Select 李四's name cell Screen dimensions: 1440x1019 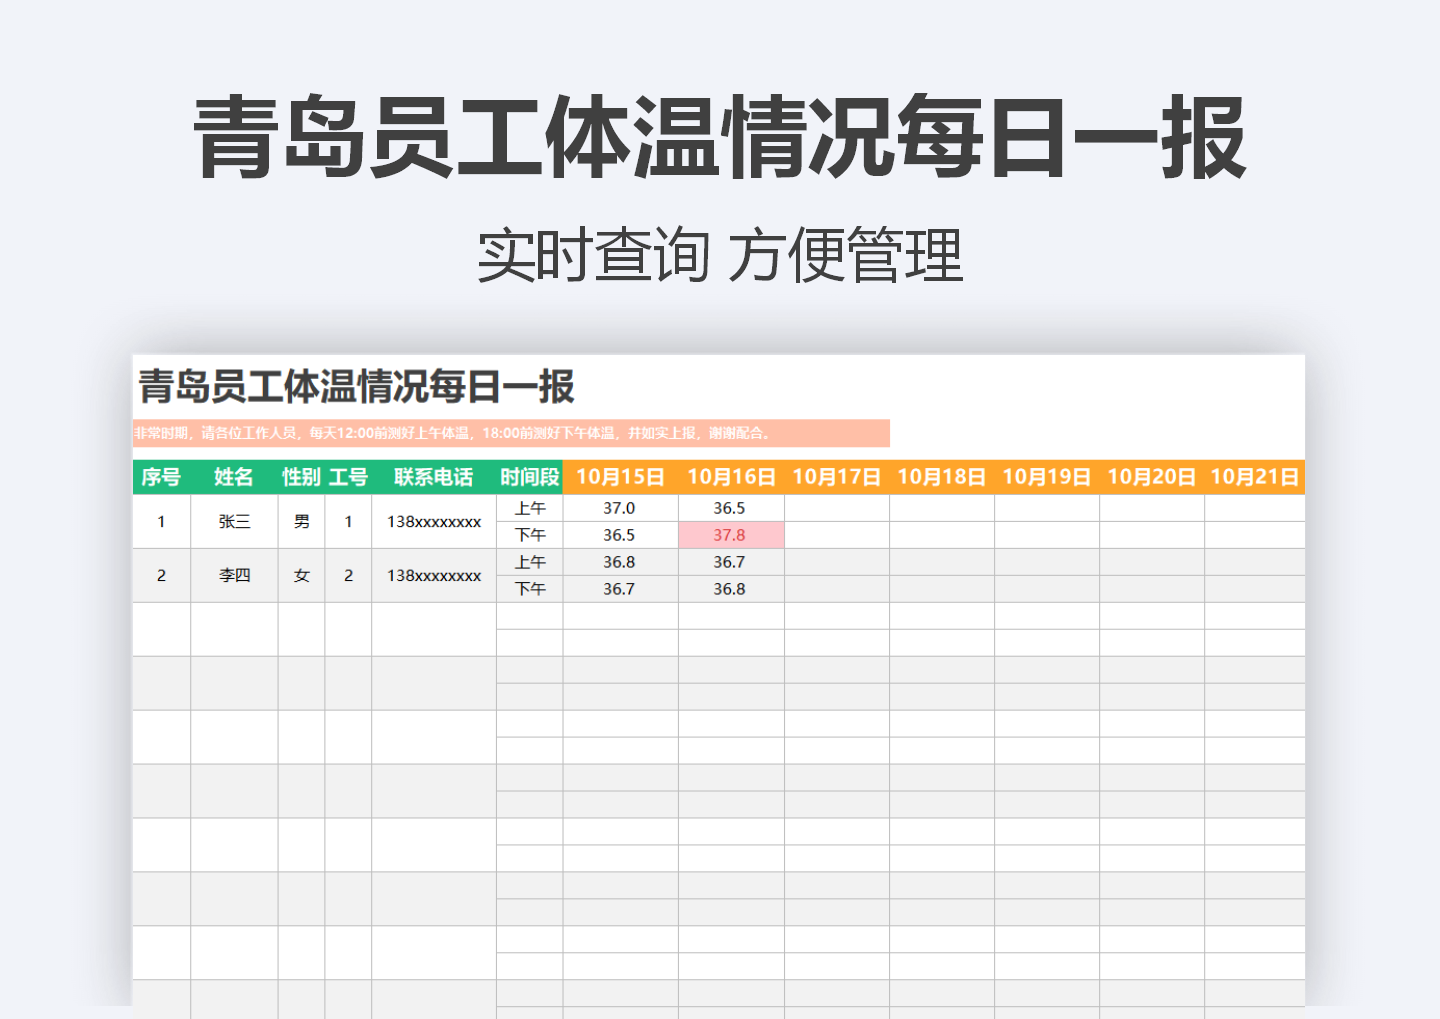(x=234, y=576)
